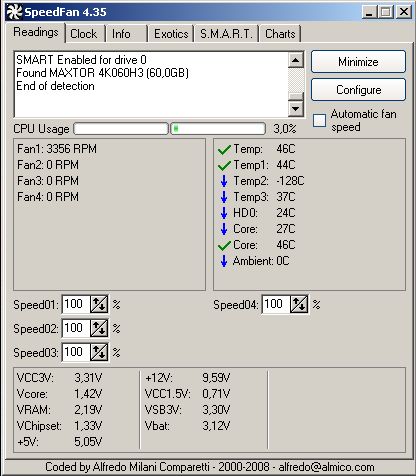The image size is (416, 476).
Task: Click the +12V '9,59V' reading
Action: (x=216, y=378)
